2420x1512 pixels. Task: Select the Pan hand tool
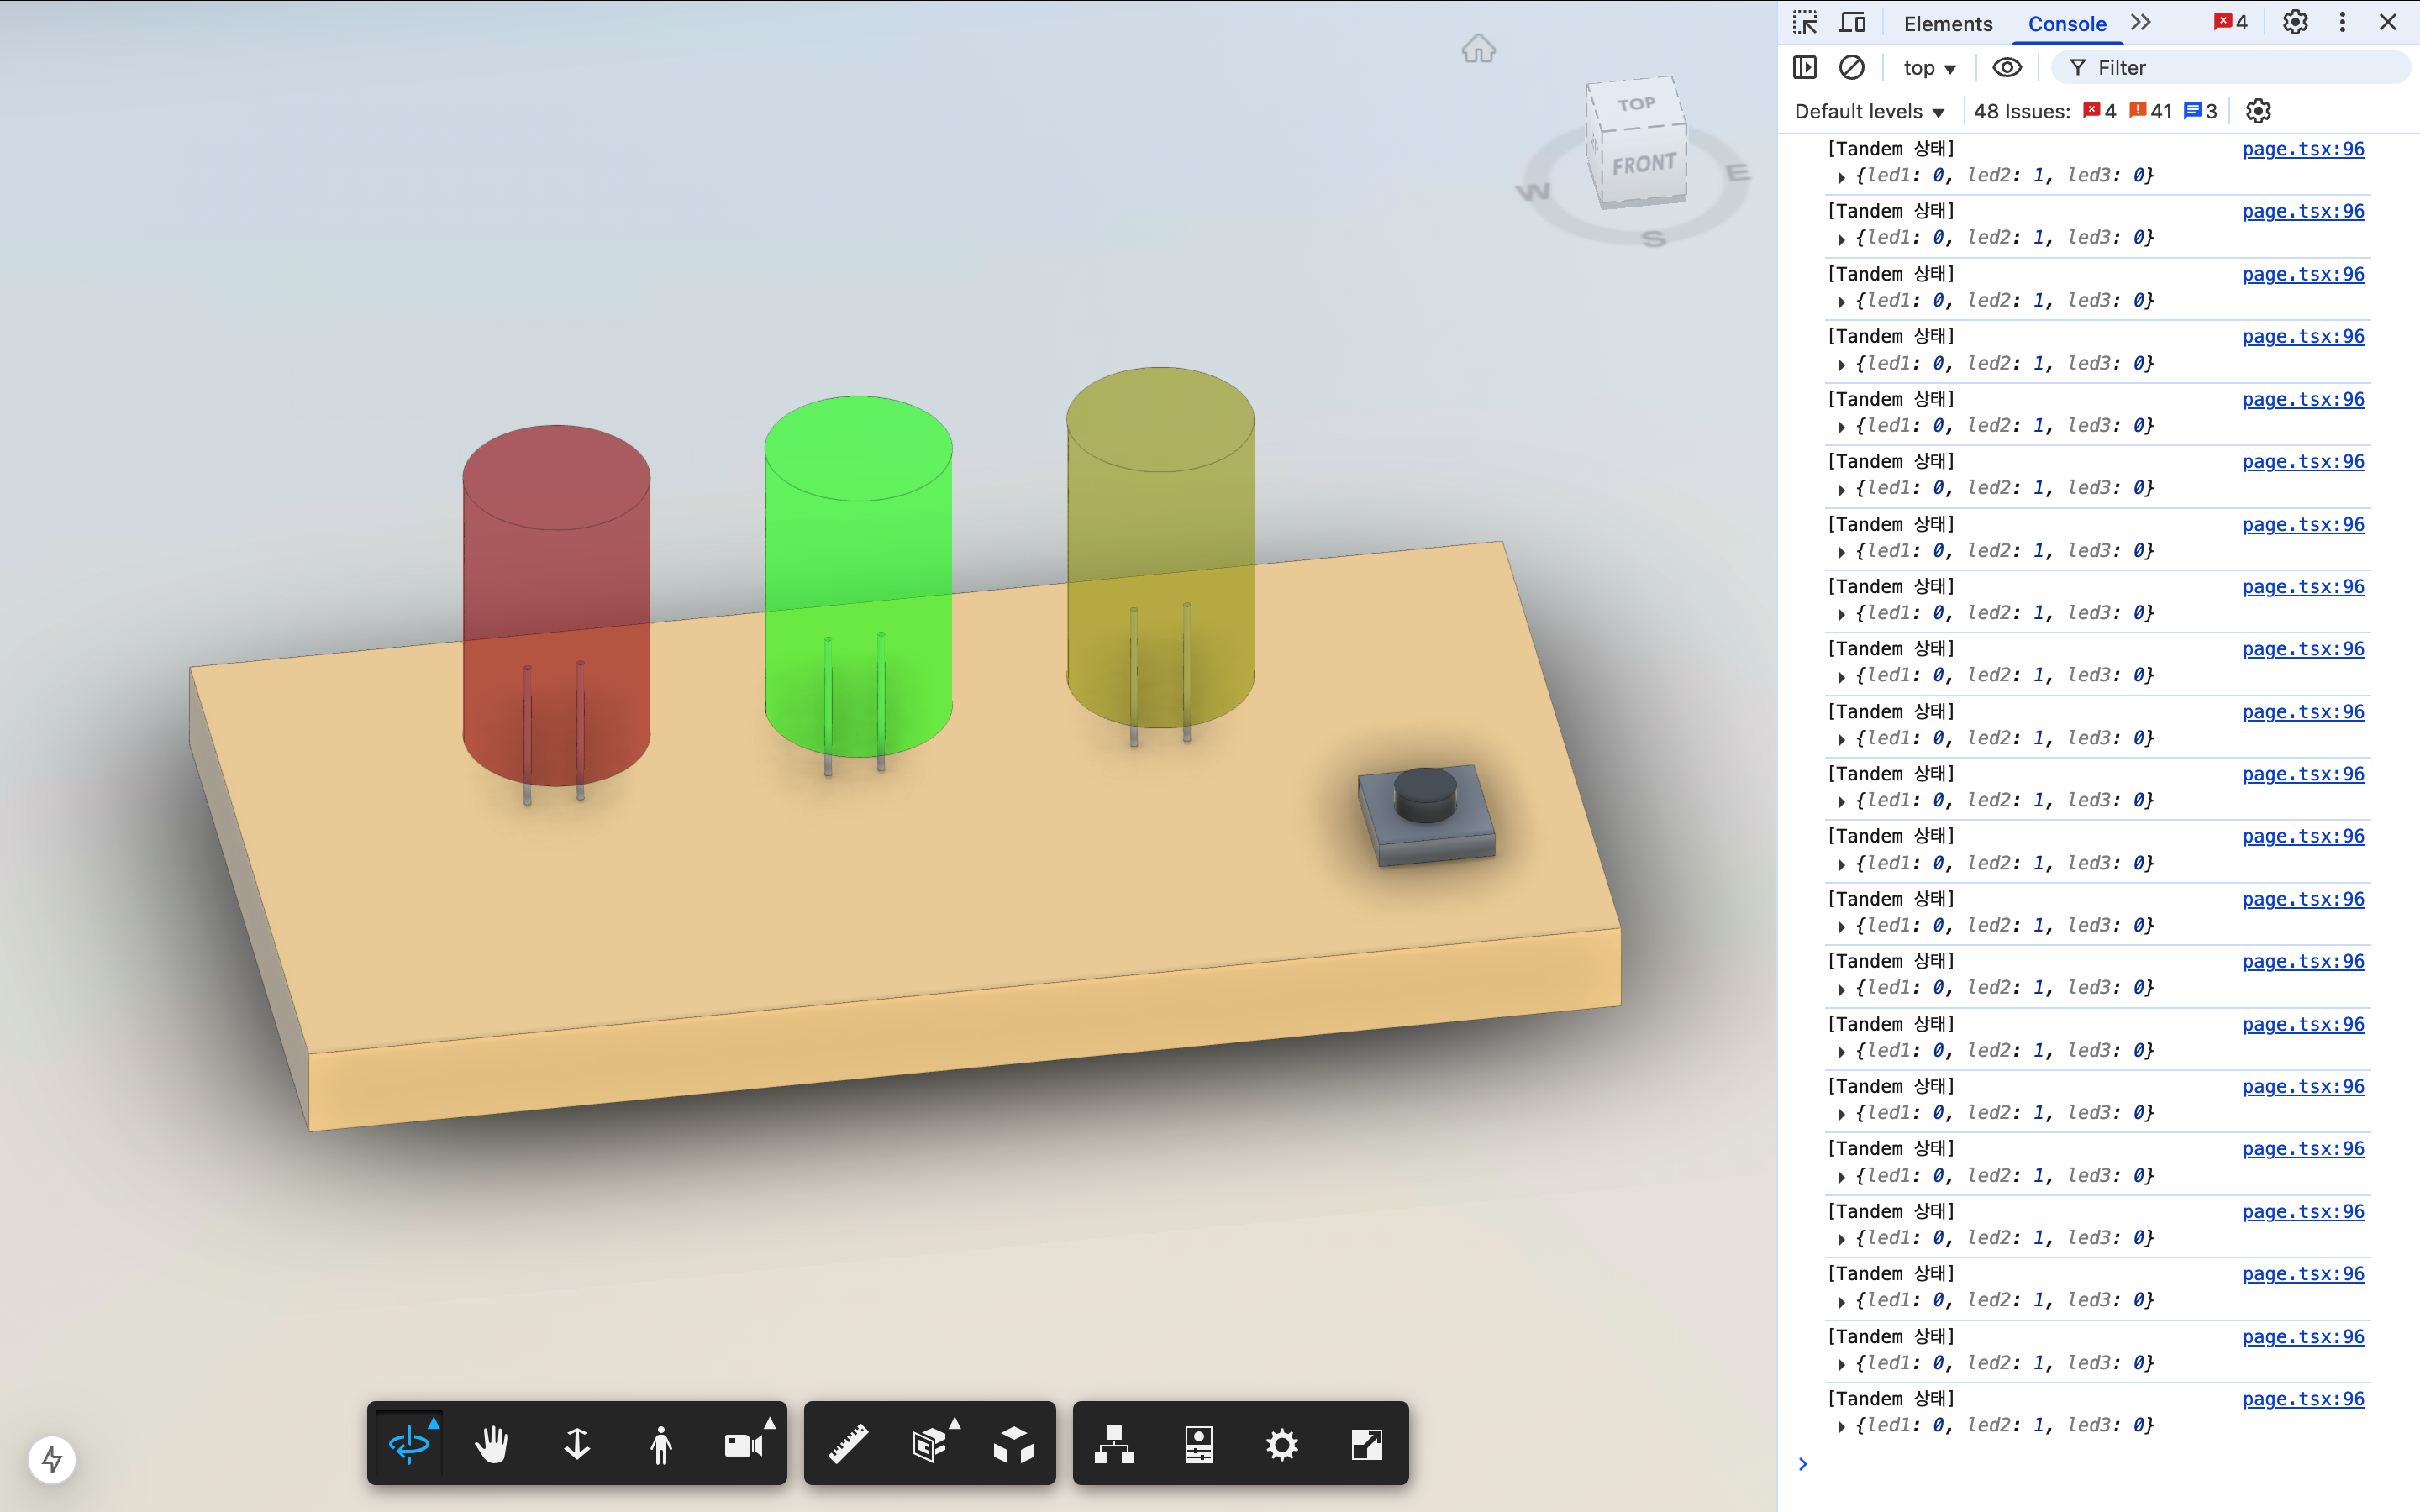[x=492, y=1444]
